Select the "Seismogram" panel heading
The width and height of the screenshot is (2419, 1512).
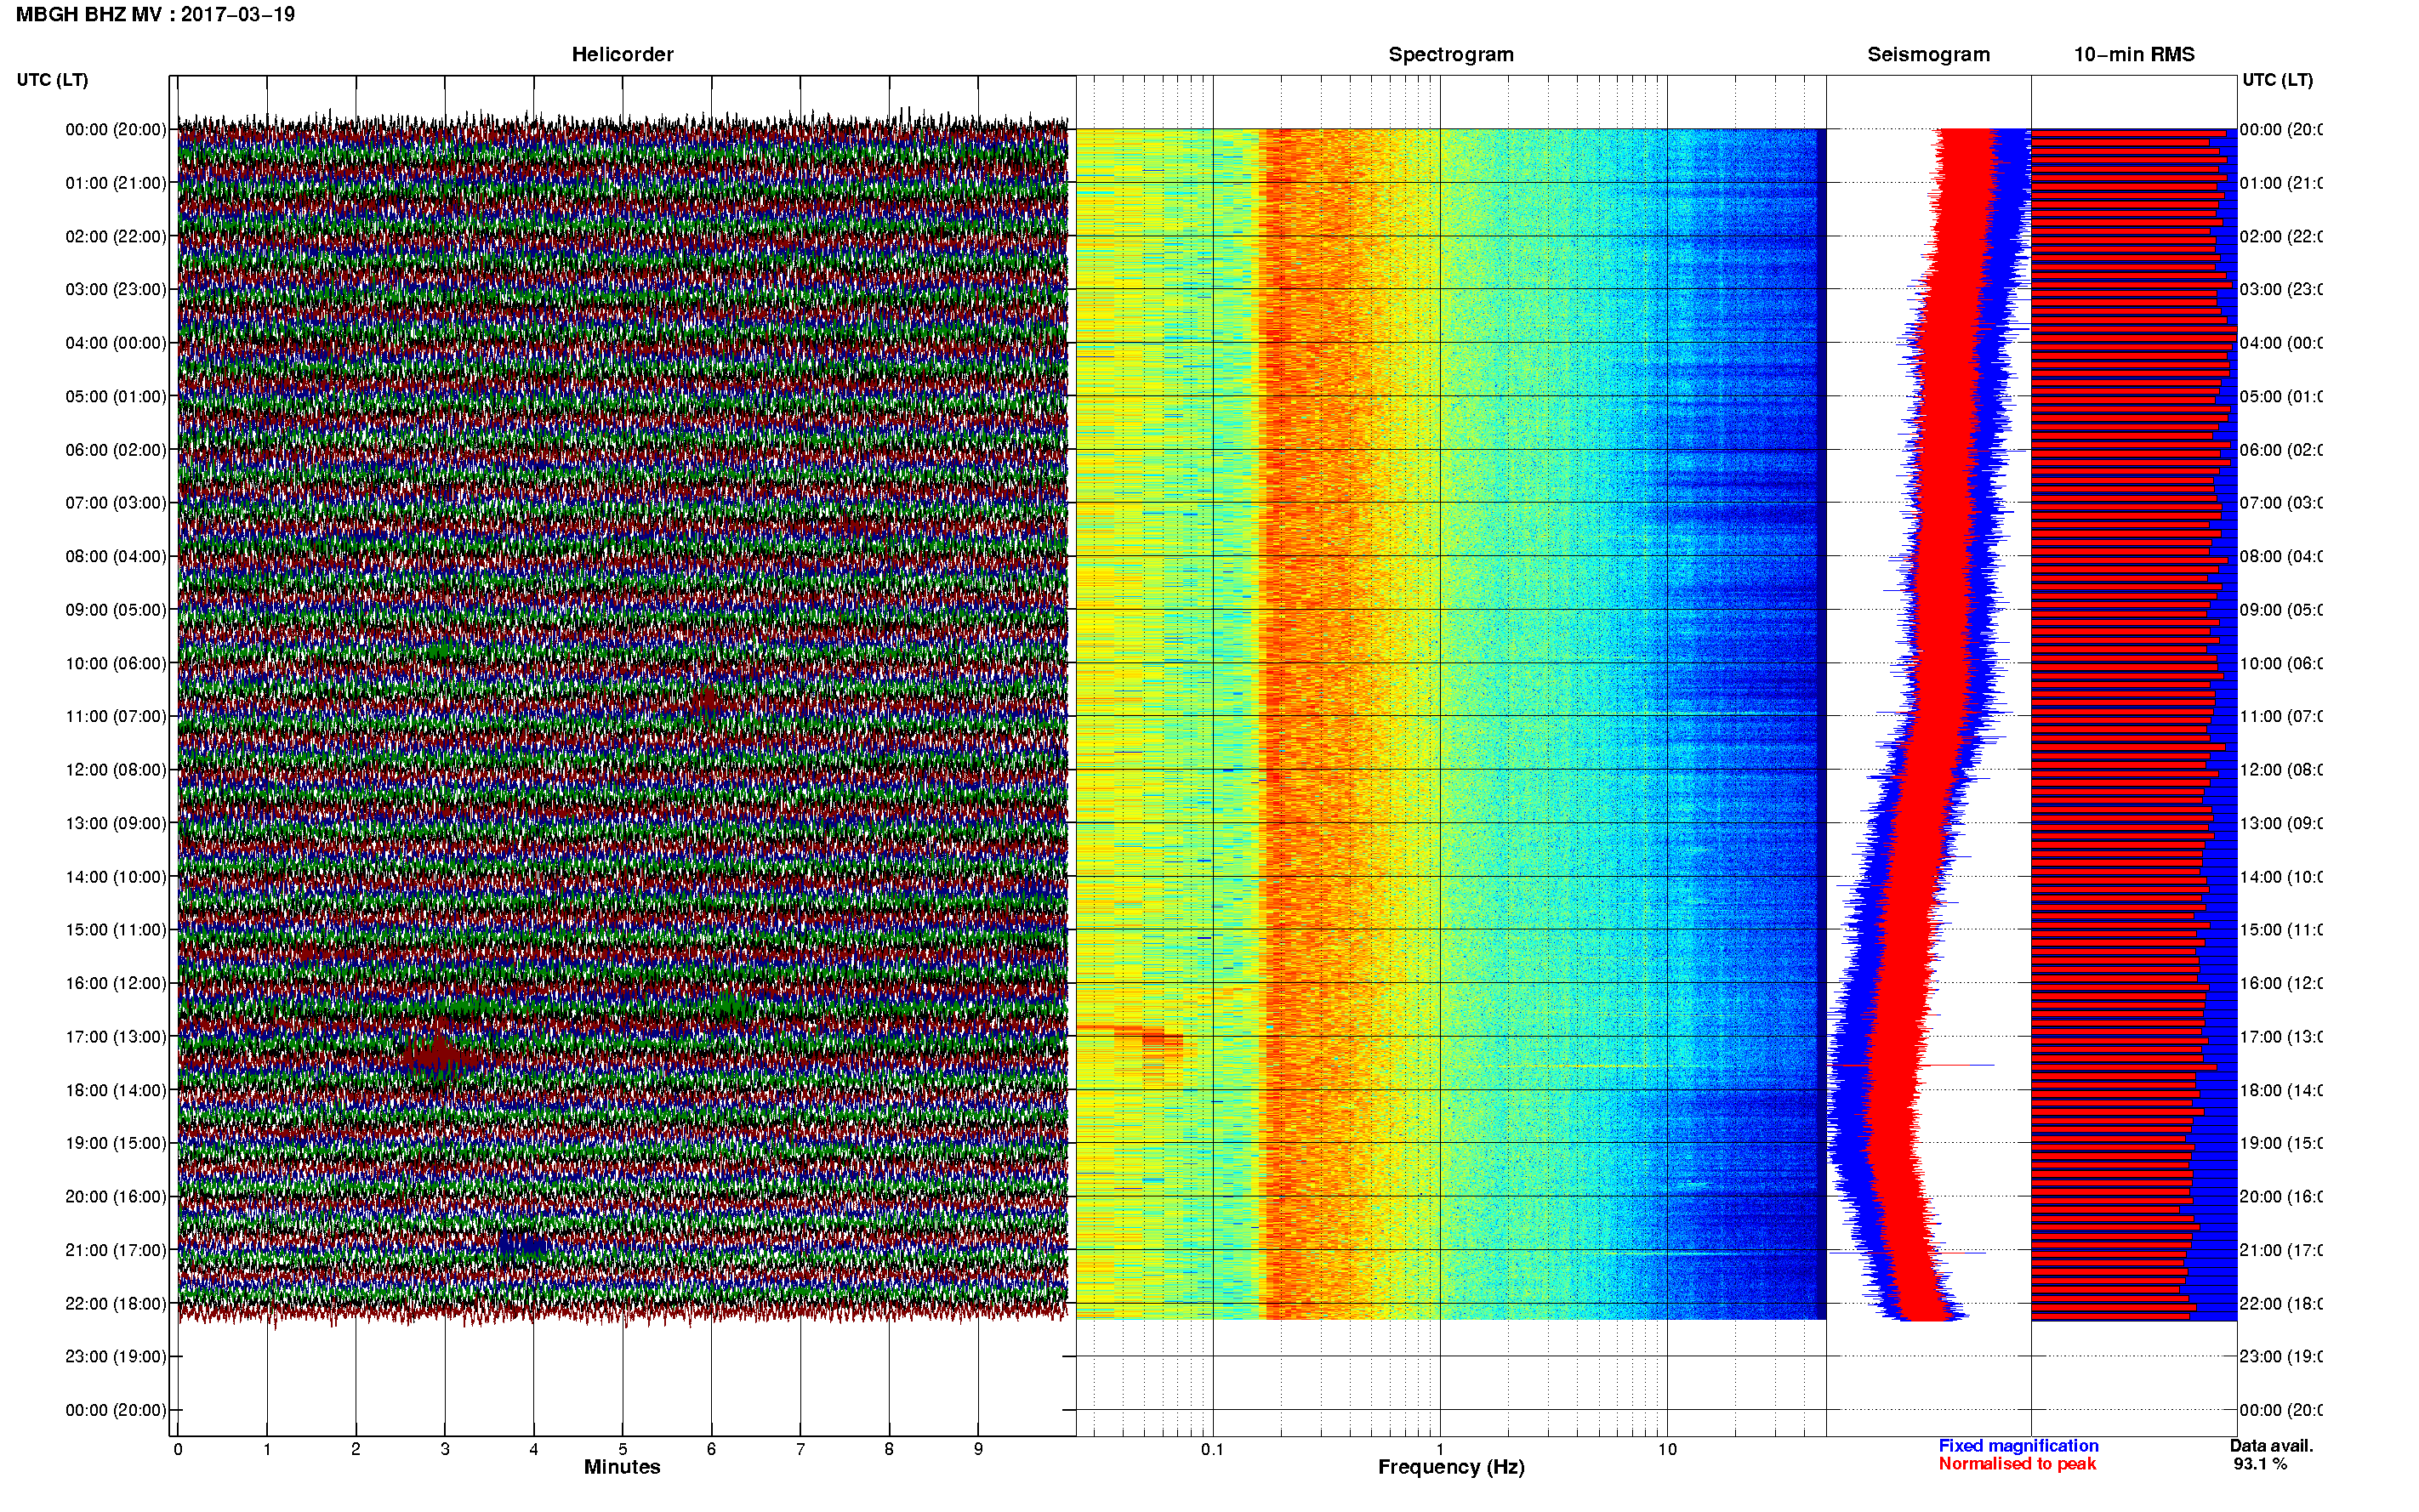(1928, 54)
